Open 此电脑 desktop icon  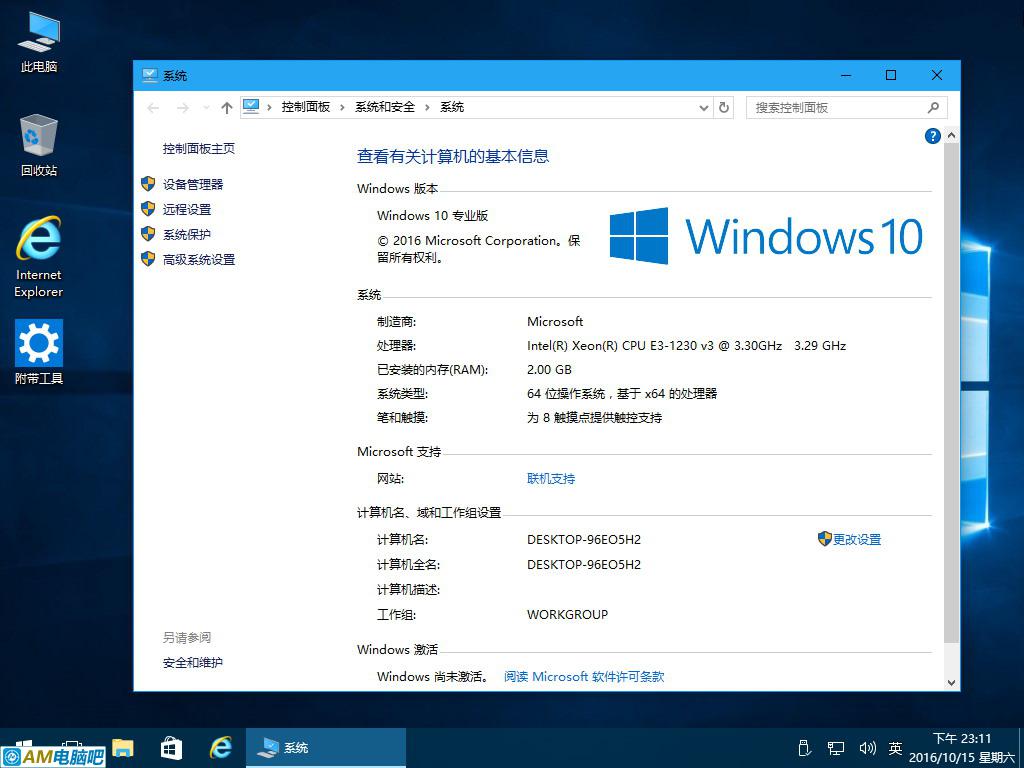pyautogui.click(x=39, y=42)
